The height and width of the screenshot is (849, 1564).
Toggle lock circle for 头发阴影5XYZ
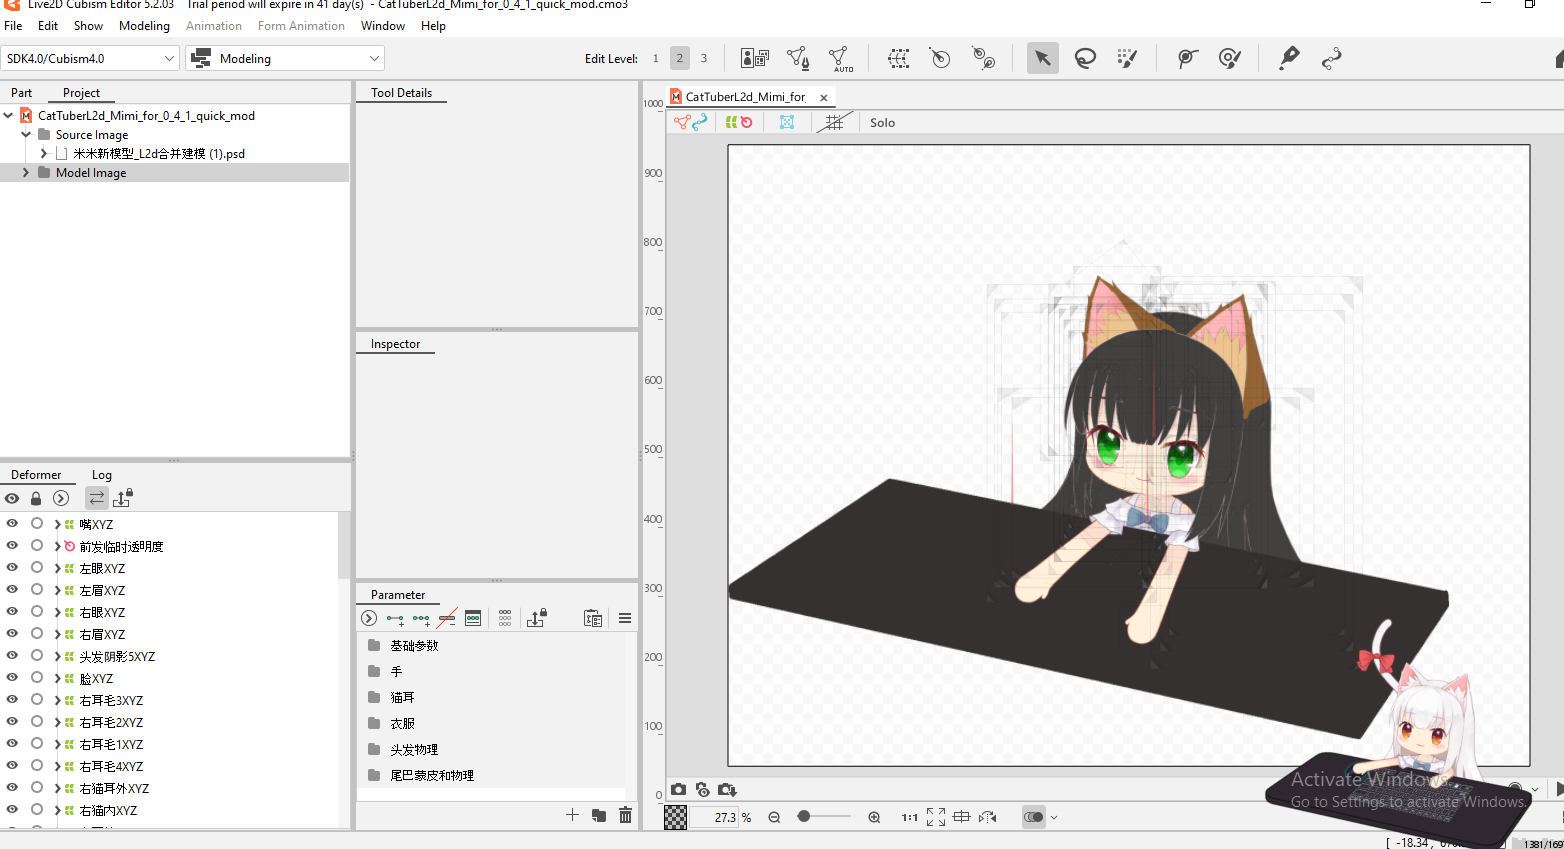click(x=37, y=656)
